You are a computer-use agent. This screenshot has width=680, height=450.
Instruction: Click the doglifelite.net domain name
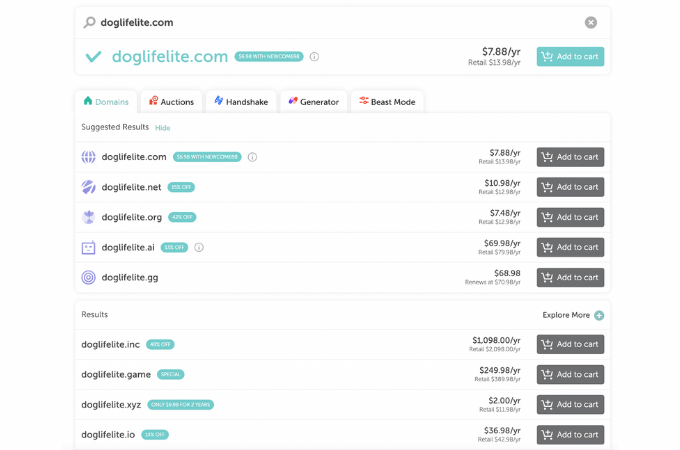coord(131,187)
